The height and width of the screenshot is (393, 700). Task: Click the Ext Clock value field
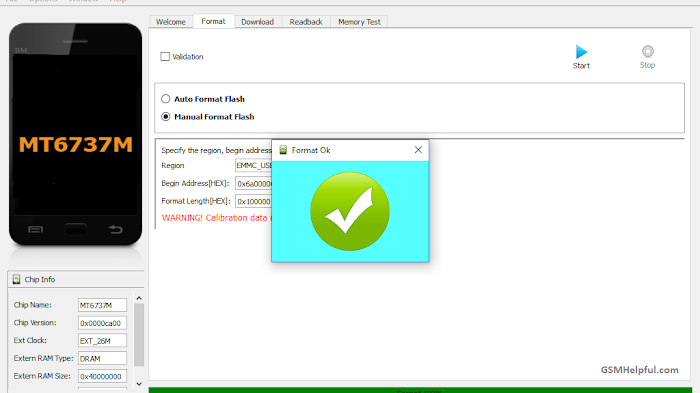(x=102, y=341)
